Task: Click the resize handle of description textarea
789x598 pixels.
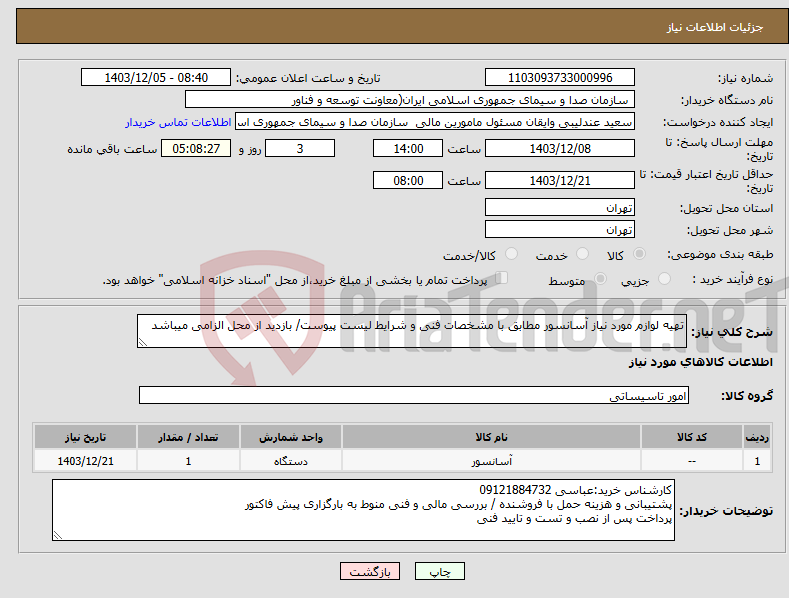Action: coord(142,342)
